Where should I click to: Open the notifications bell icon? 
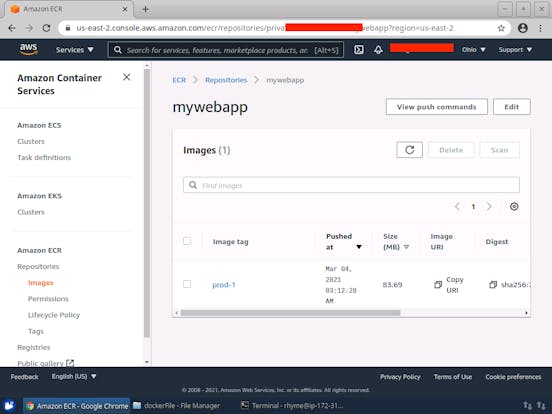378,50
